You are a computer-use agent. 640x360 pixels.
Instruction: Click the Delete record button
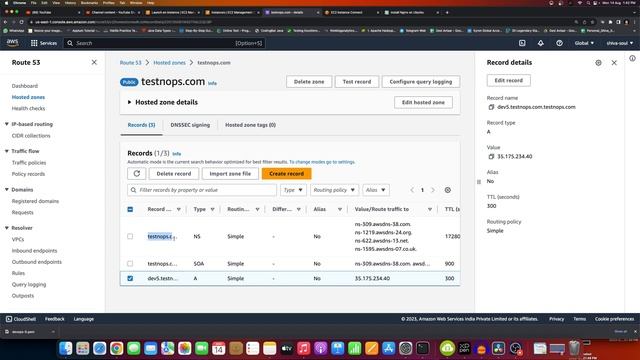tap(174, 173)
